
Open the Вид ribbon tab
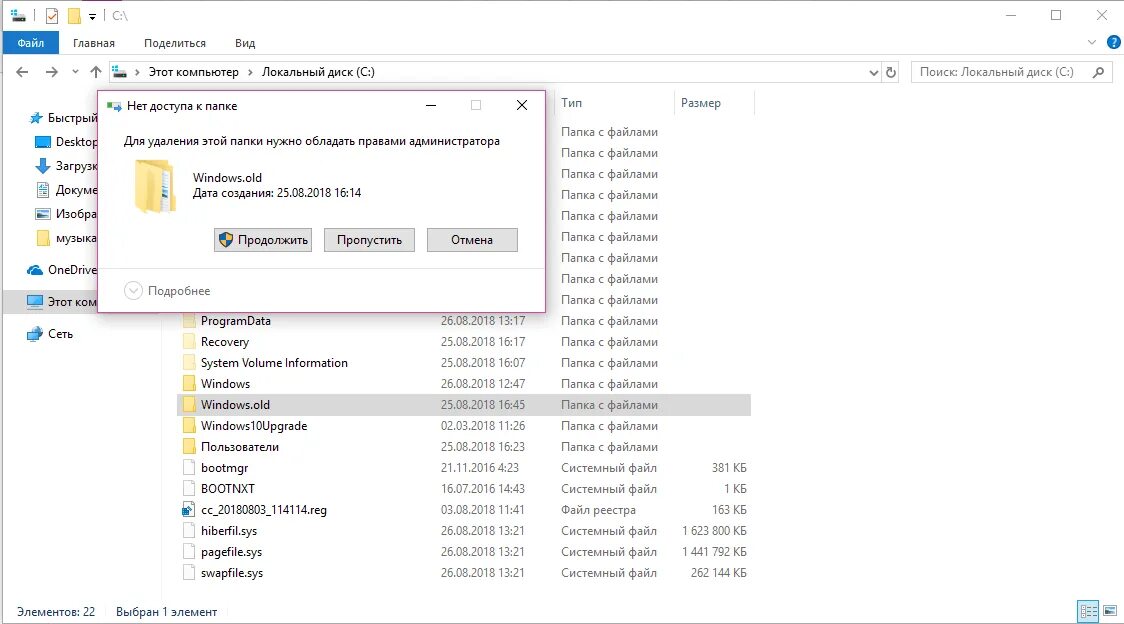245,43
